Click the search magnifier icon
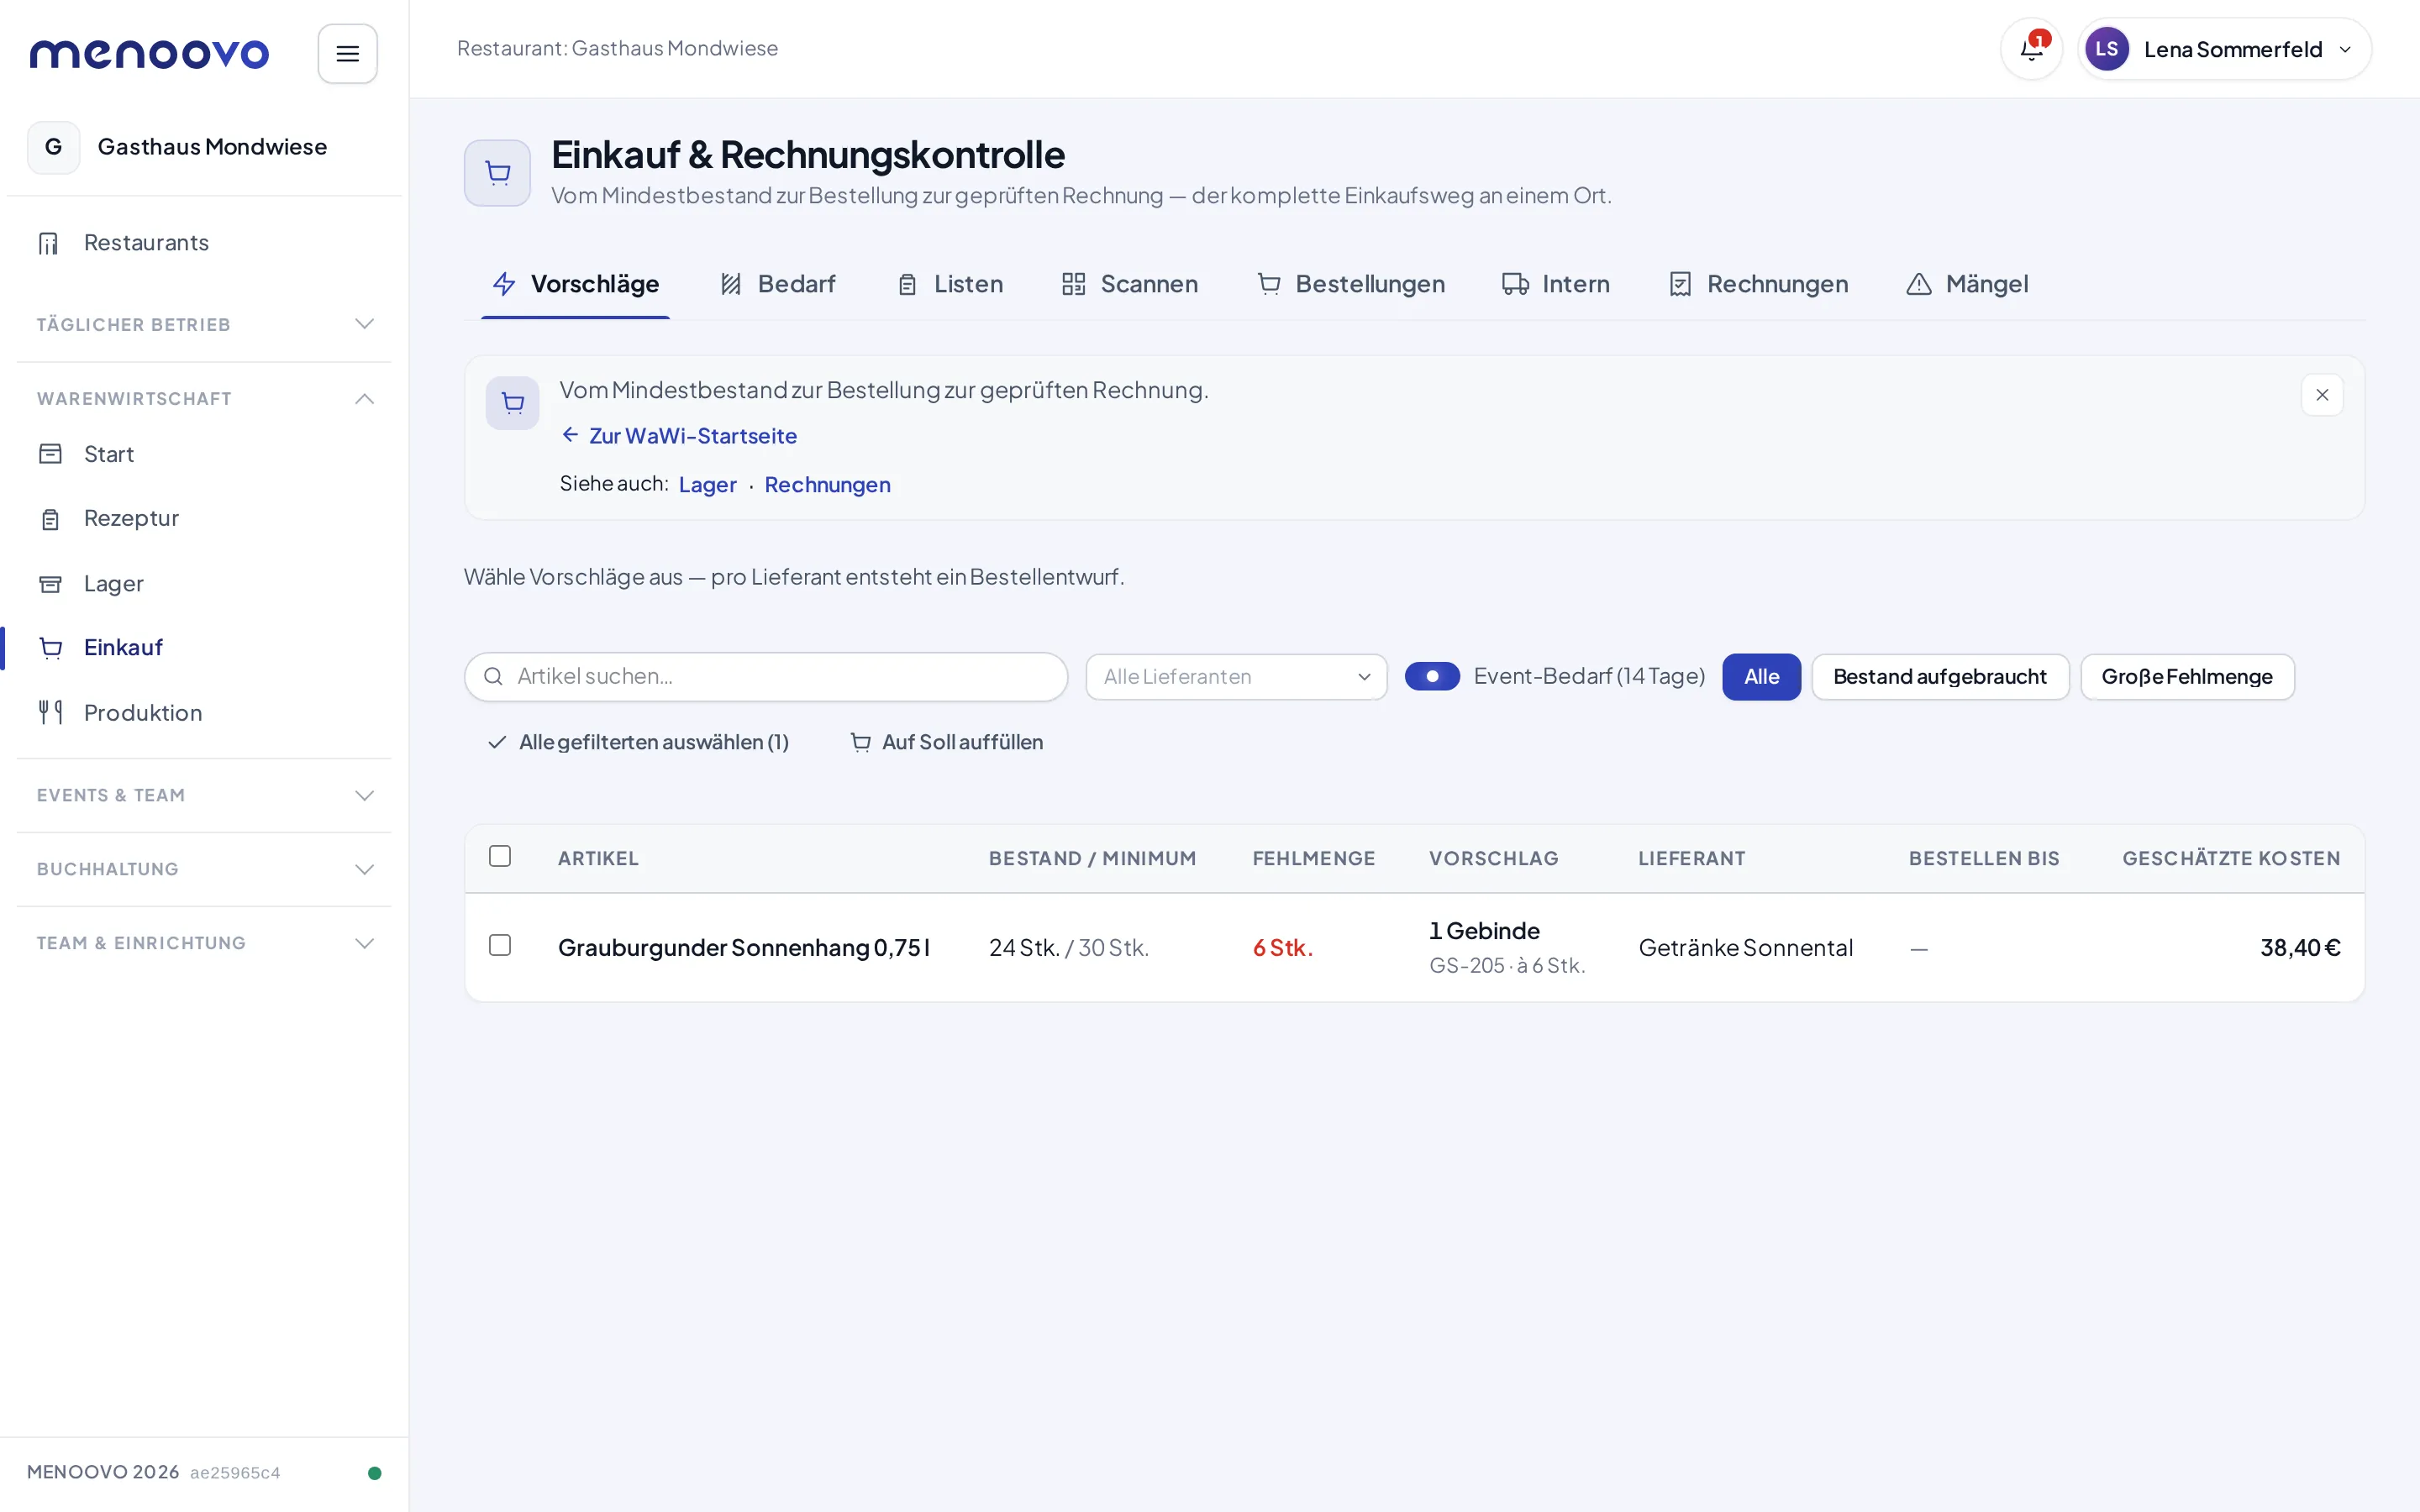This screenshot has height=1512, width=2420. tap(493, 677)
